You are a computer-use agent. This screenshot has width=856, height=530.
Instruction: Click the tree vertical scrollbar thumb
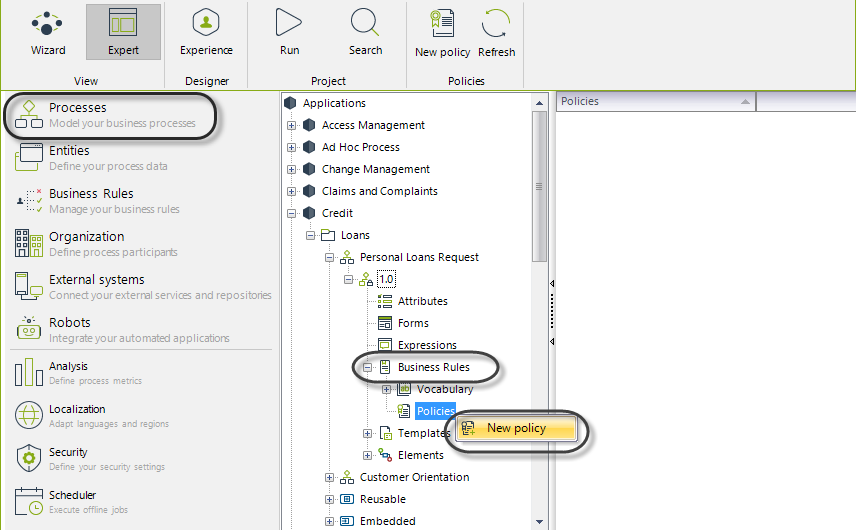pos(539,187)
